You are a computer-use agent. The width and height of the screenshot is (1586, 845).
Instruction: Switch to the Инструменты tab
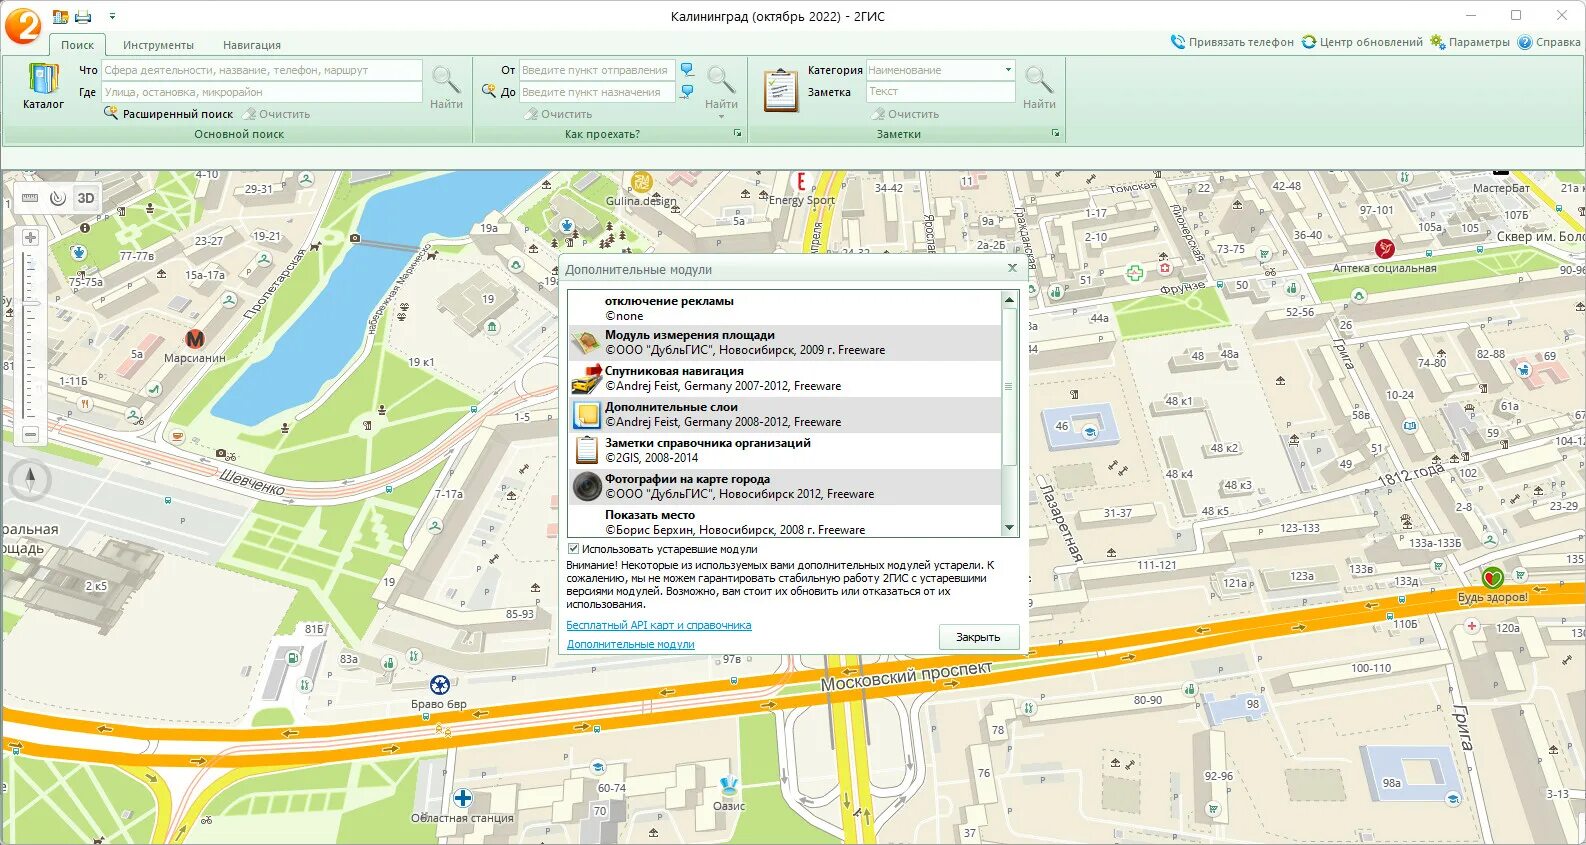coord(158,45)
